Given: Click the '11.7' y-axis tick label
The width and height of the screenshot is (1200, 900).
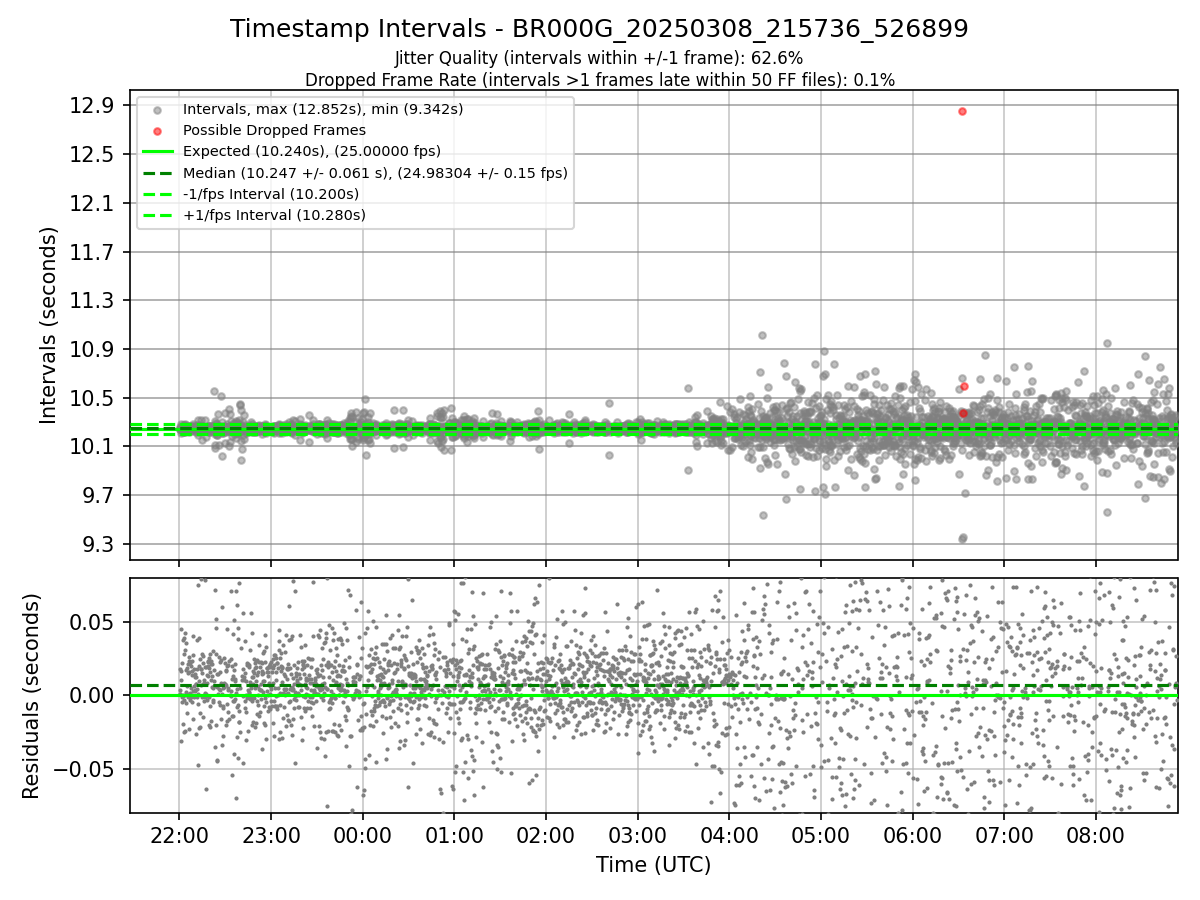Looking at the screenshot, I should 94,252.
